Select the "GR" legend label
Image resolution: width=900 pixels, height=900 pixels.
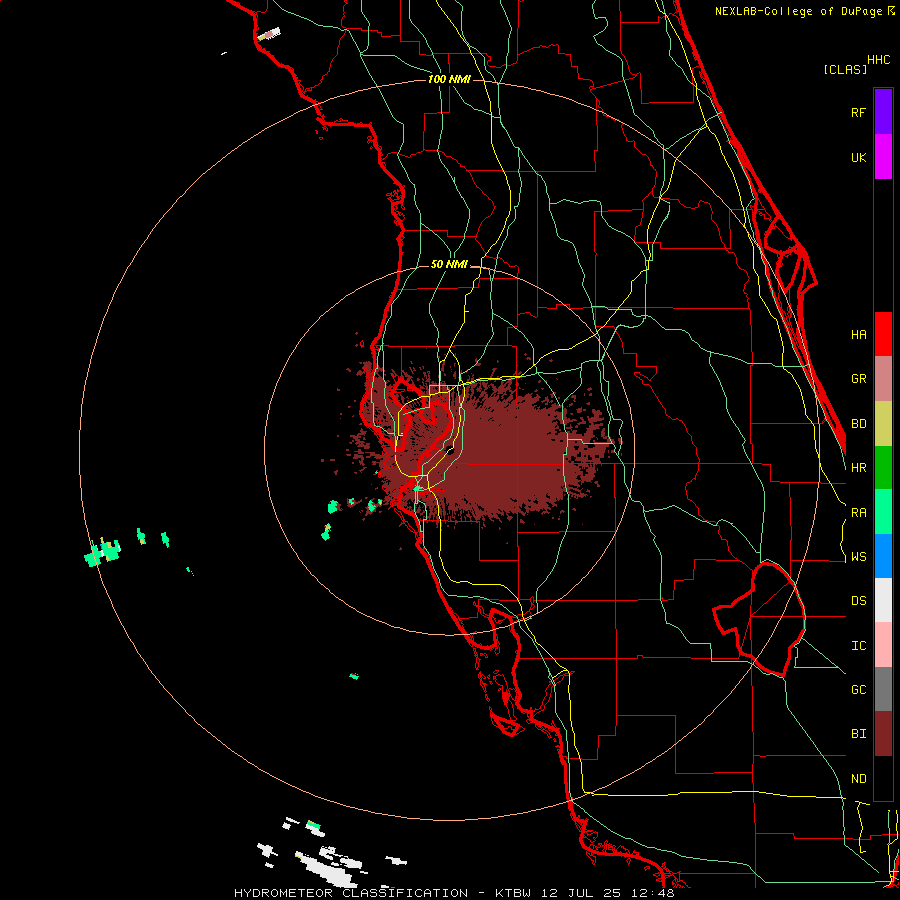point(858,379)
